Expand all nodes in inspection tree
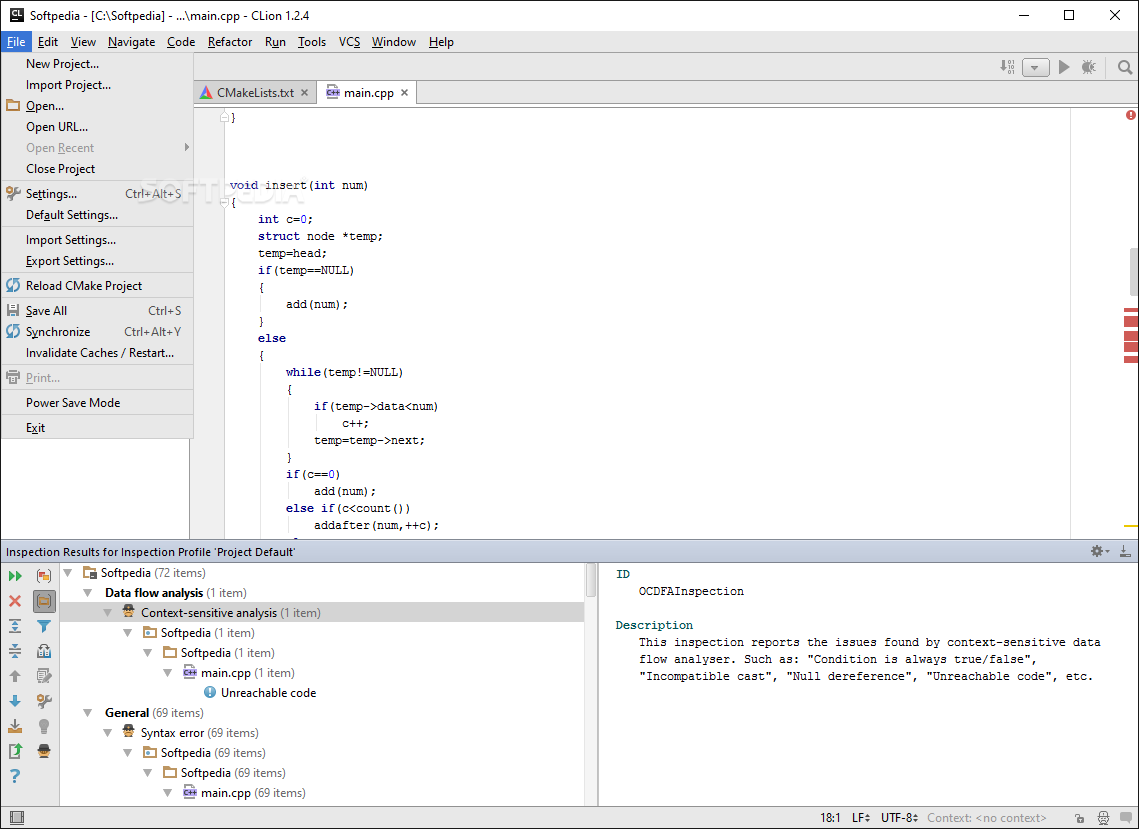1139x829 pixels. [15, 626]
